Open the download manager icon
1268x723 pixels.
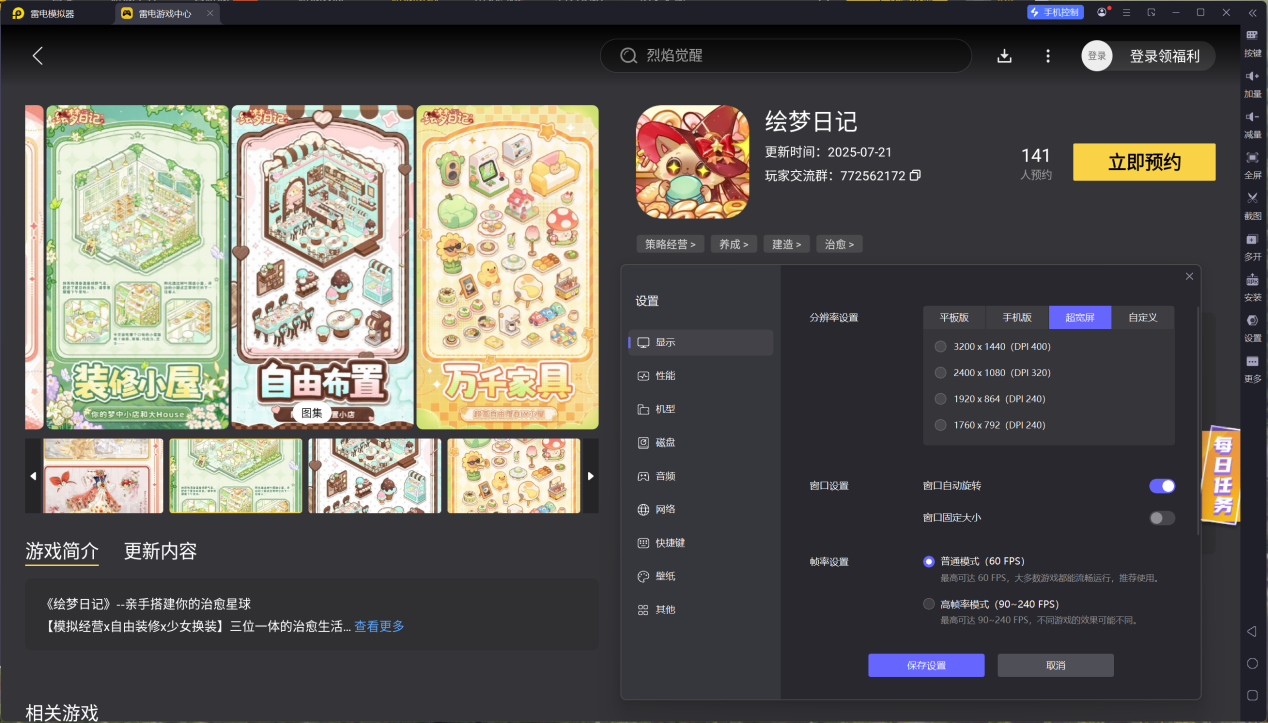[x=1005, y=56]
